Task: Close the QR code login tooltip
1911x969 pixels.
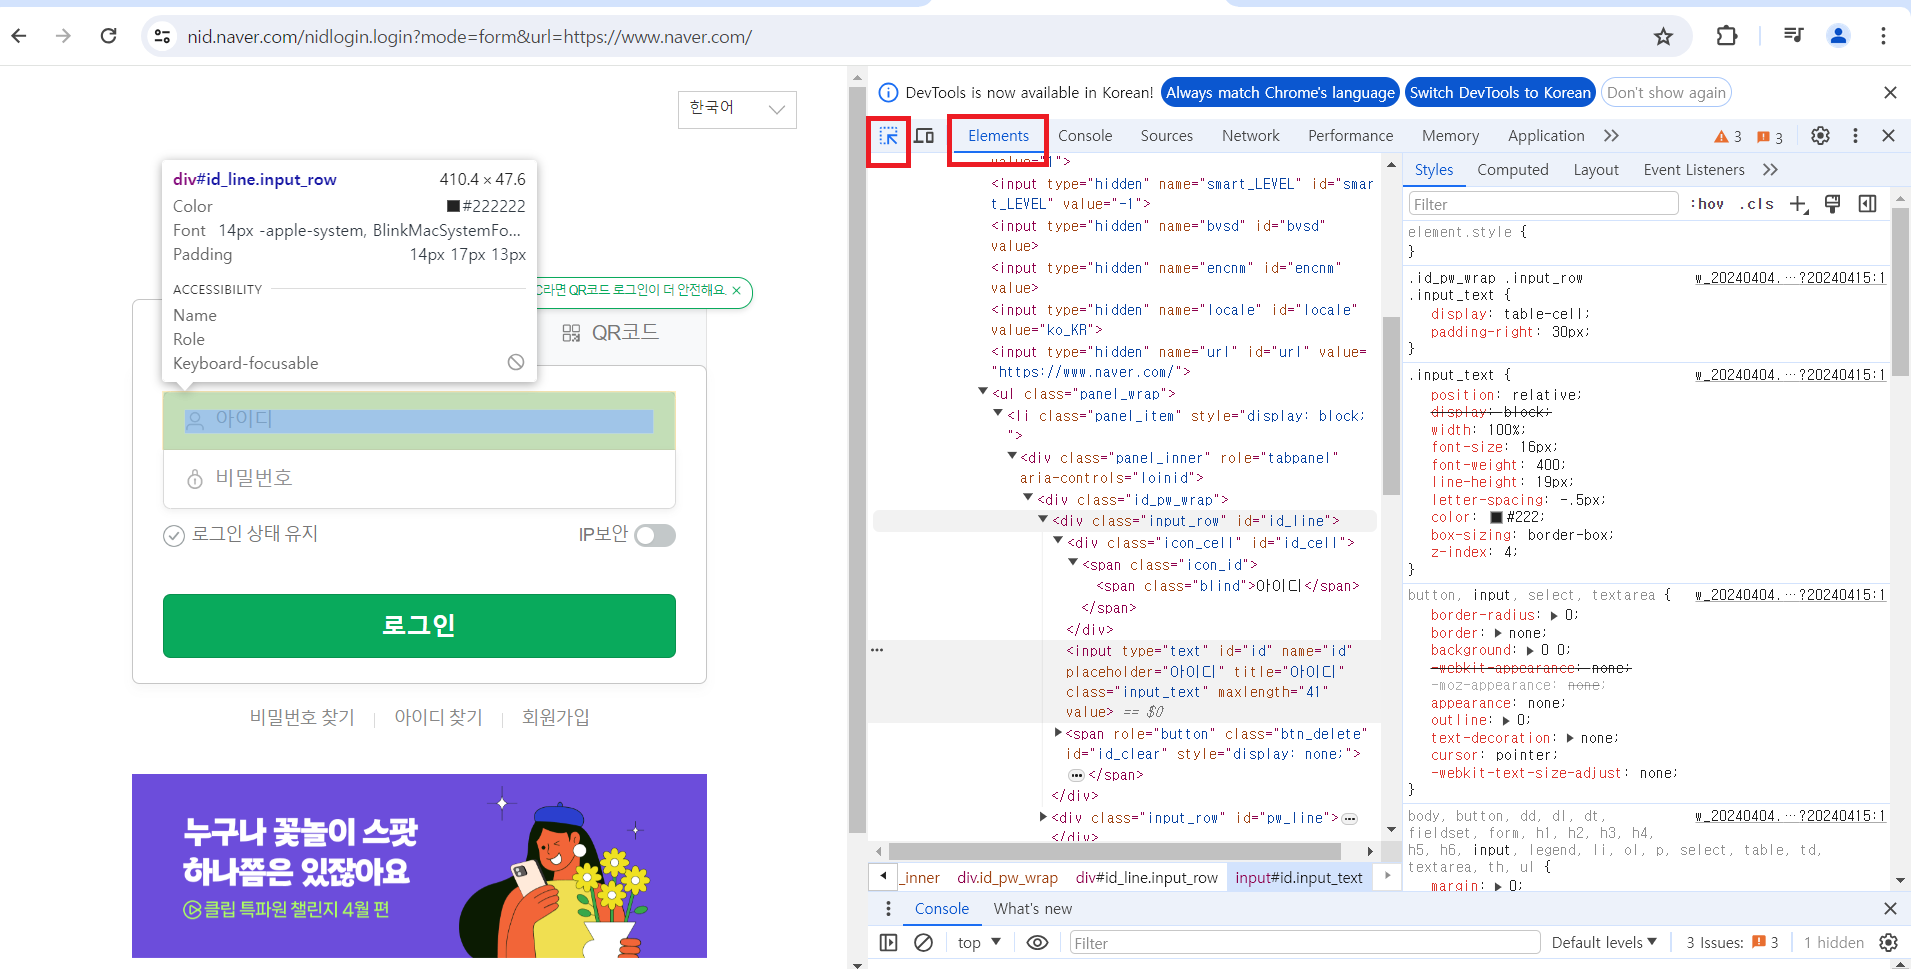Action: click(x=737, y=291)
